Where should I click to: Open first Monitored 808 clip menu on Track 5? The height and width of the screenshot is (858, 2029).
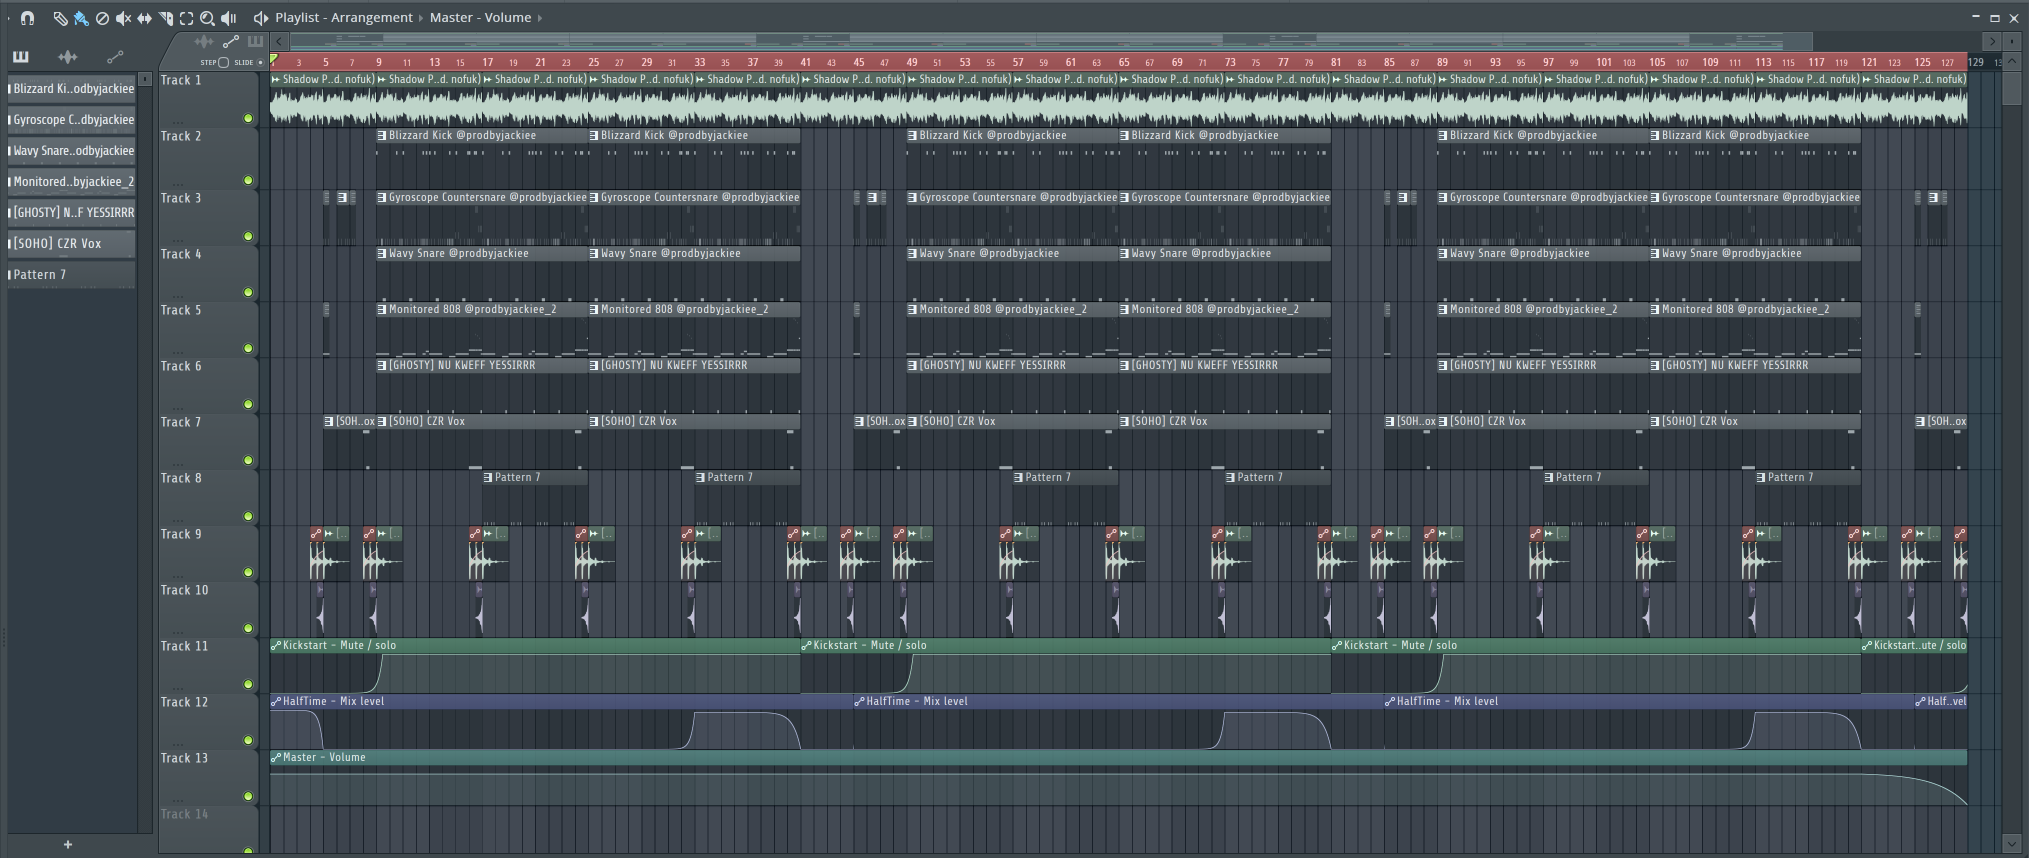pyautogui.click(x=382, y=310)
